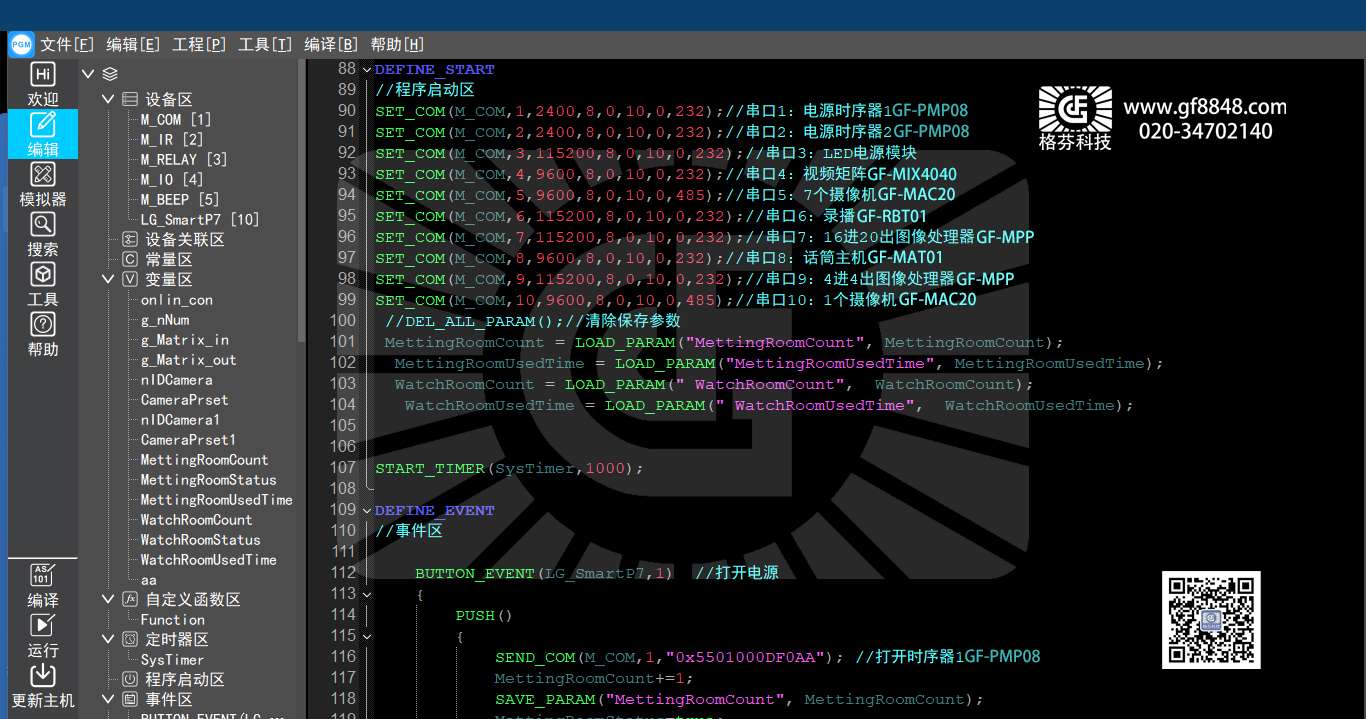The image size is (1366, 719).
Task: Open the 文件[F] menu
Action: click(x=67, y=44)
